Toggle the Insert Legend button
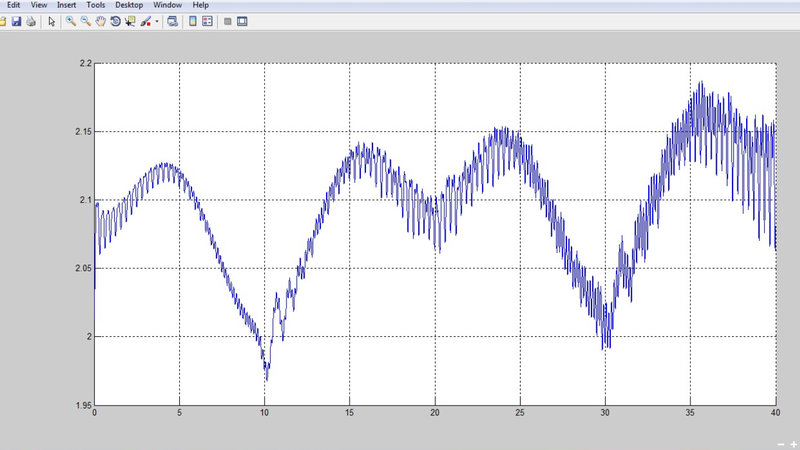 coord(207,21)
